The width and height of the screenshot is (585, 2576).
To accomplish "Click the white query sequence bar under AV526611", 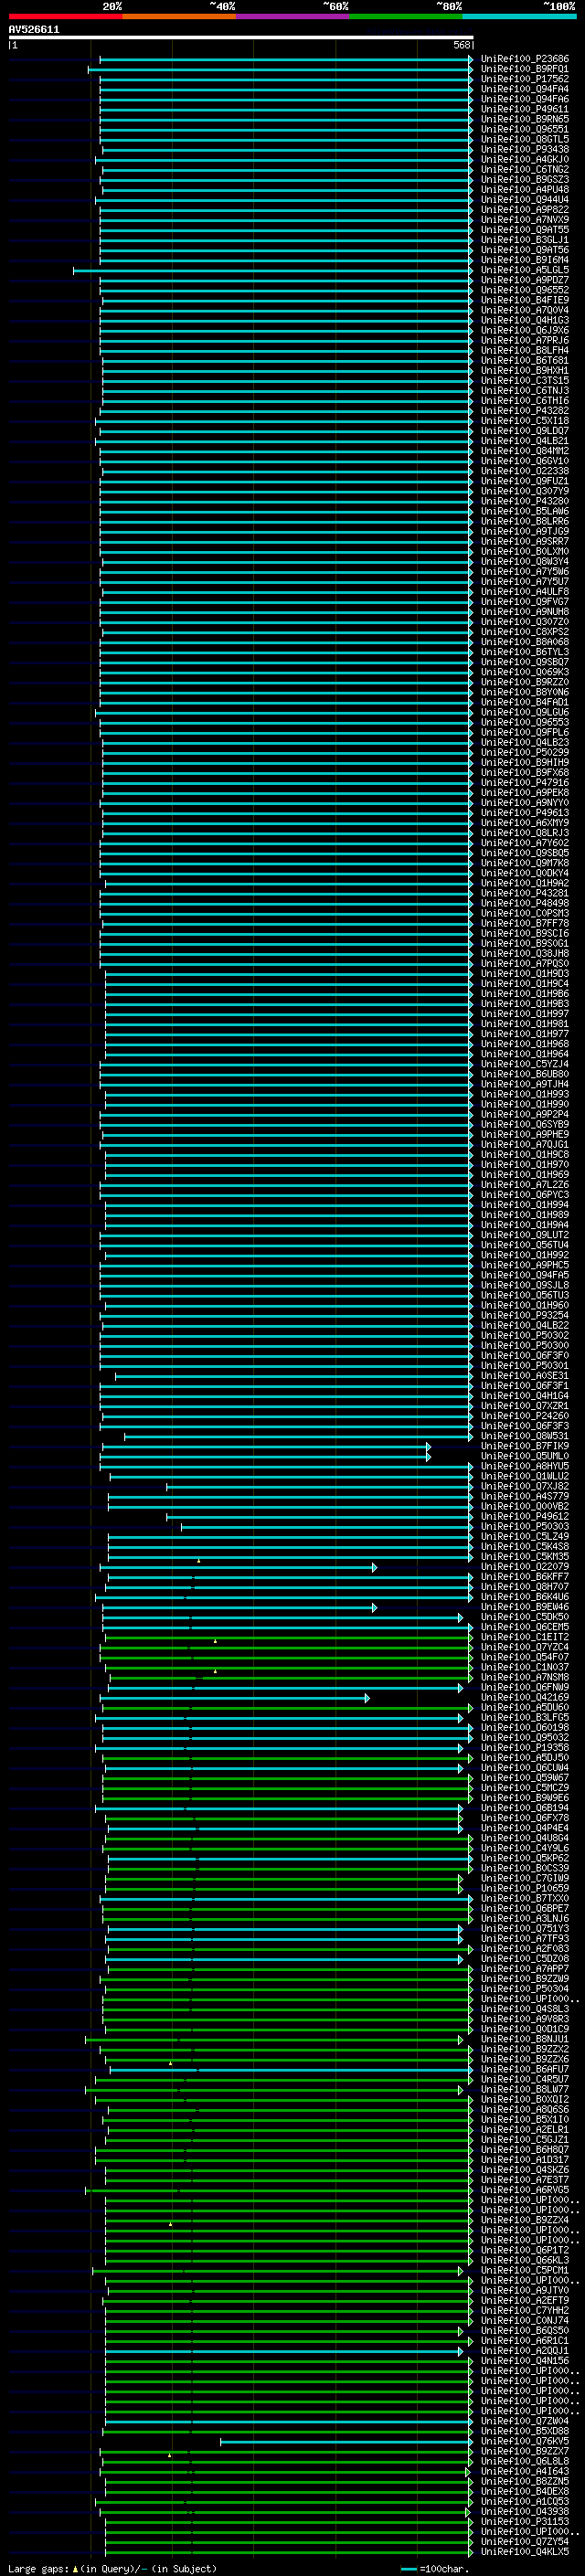I will [x=241, y=37].
